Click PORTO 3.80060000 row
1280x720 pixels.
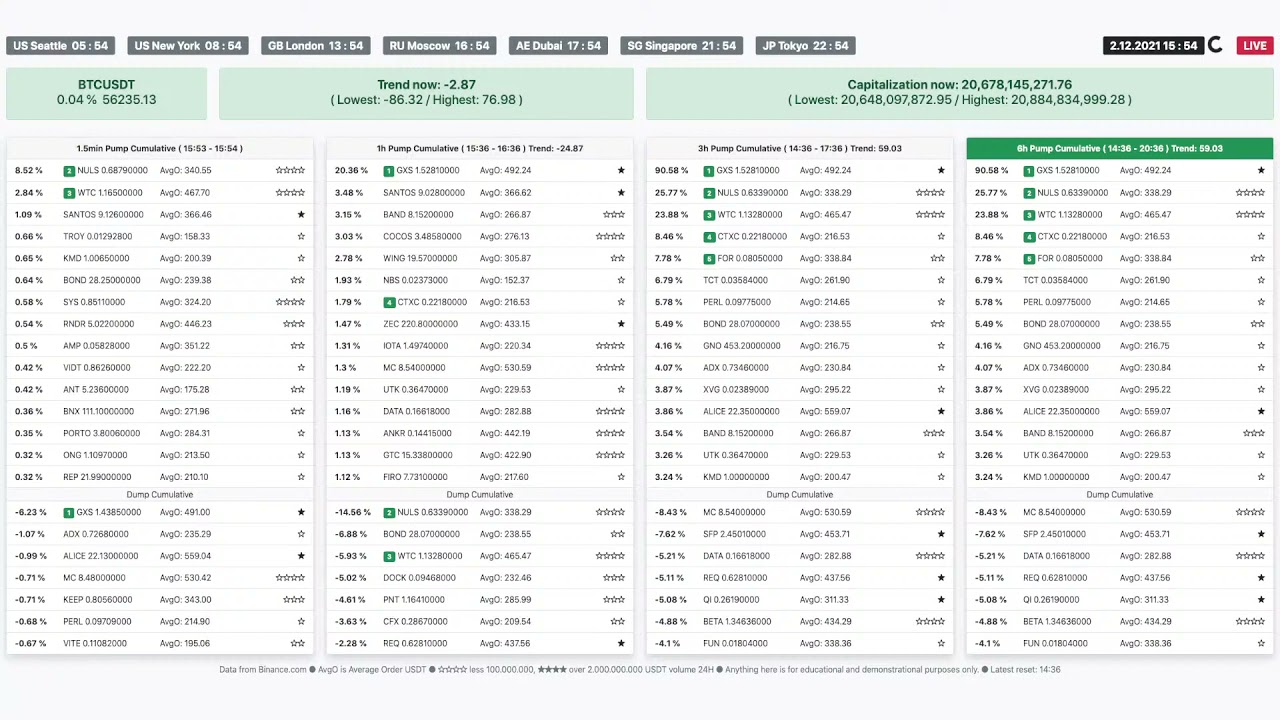point(160,433)
